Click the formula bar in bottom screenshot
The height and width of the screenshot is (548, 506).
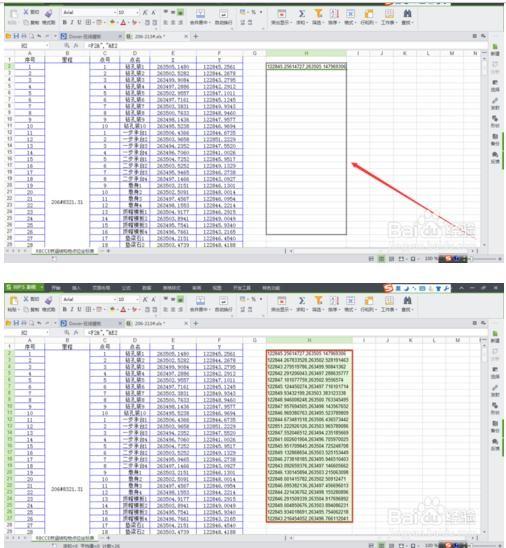point(287,333)
